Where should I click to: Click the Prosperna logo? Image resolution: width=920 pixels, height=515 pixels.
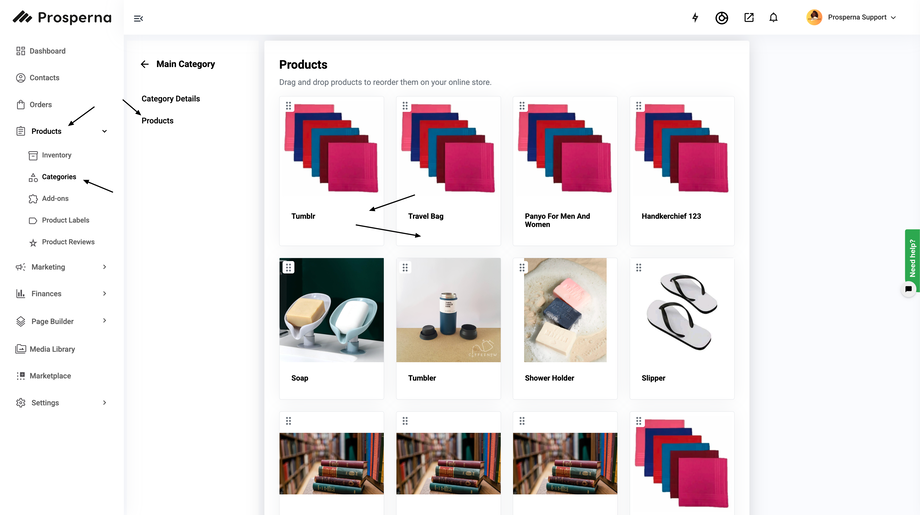pos(62,18)
